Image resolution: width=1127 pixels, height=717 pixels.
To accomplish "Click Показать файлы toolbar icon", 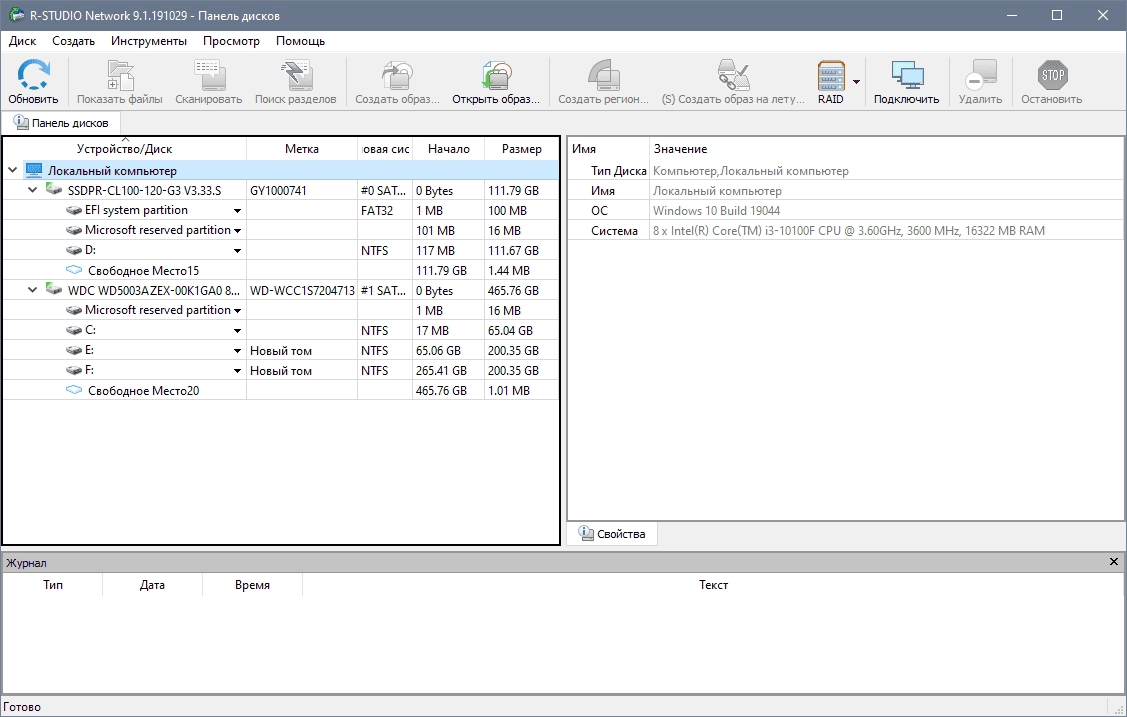I will tap(120, 75).
